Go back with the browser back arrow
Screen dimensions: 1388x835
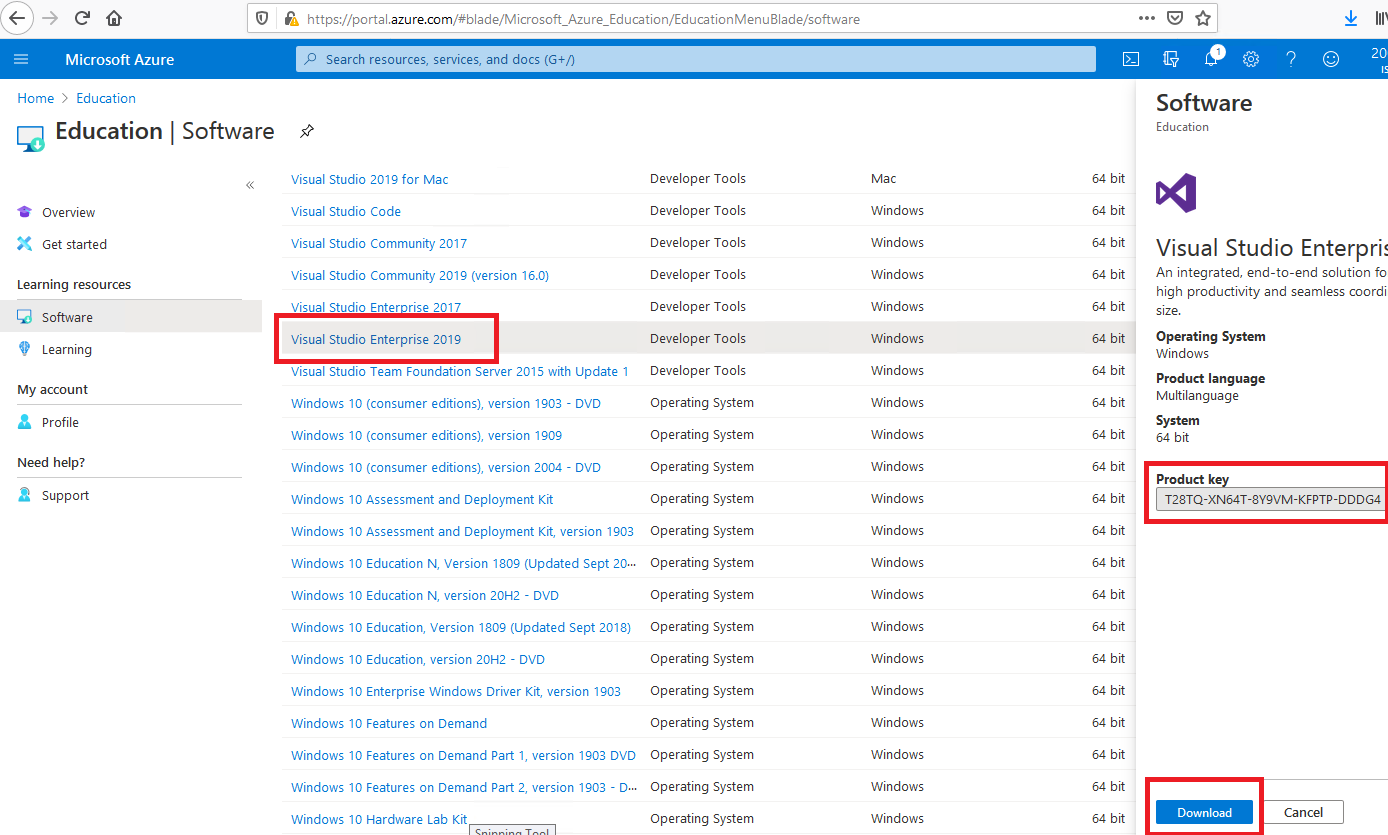point(19,18)
